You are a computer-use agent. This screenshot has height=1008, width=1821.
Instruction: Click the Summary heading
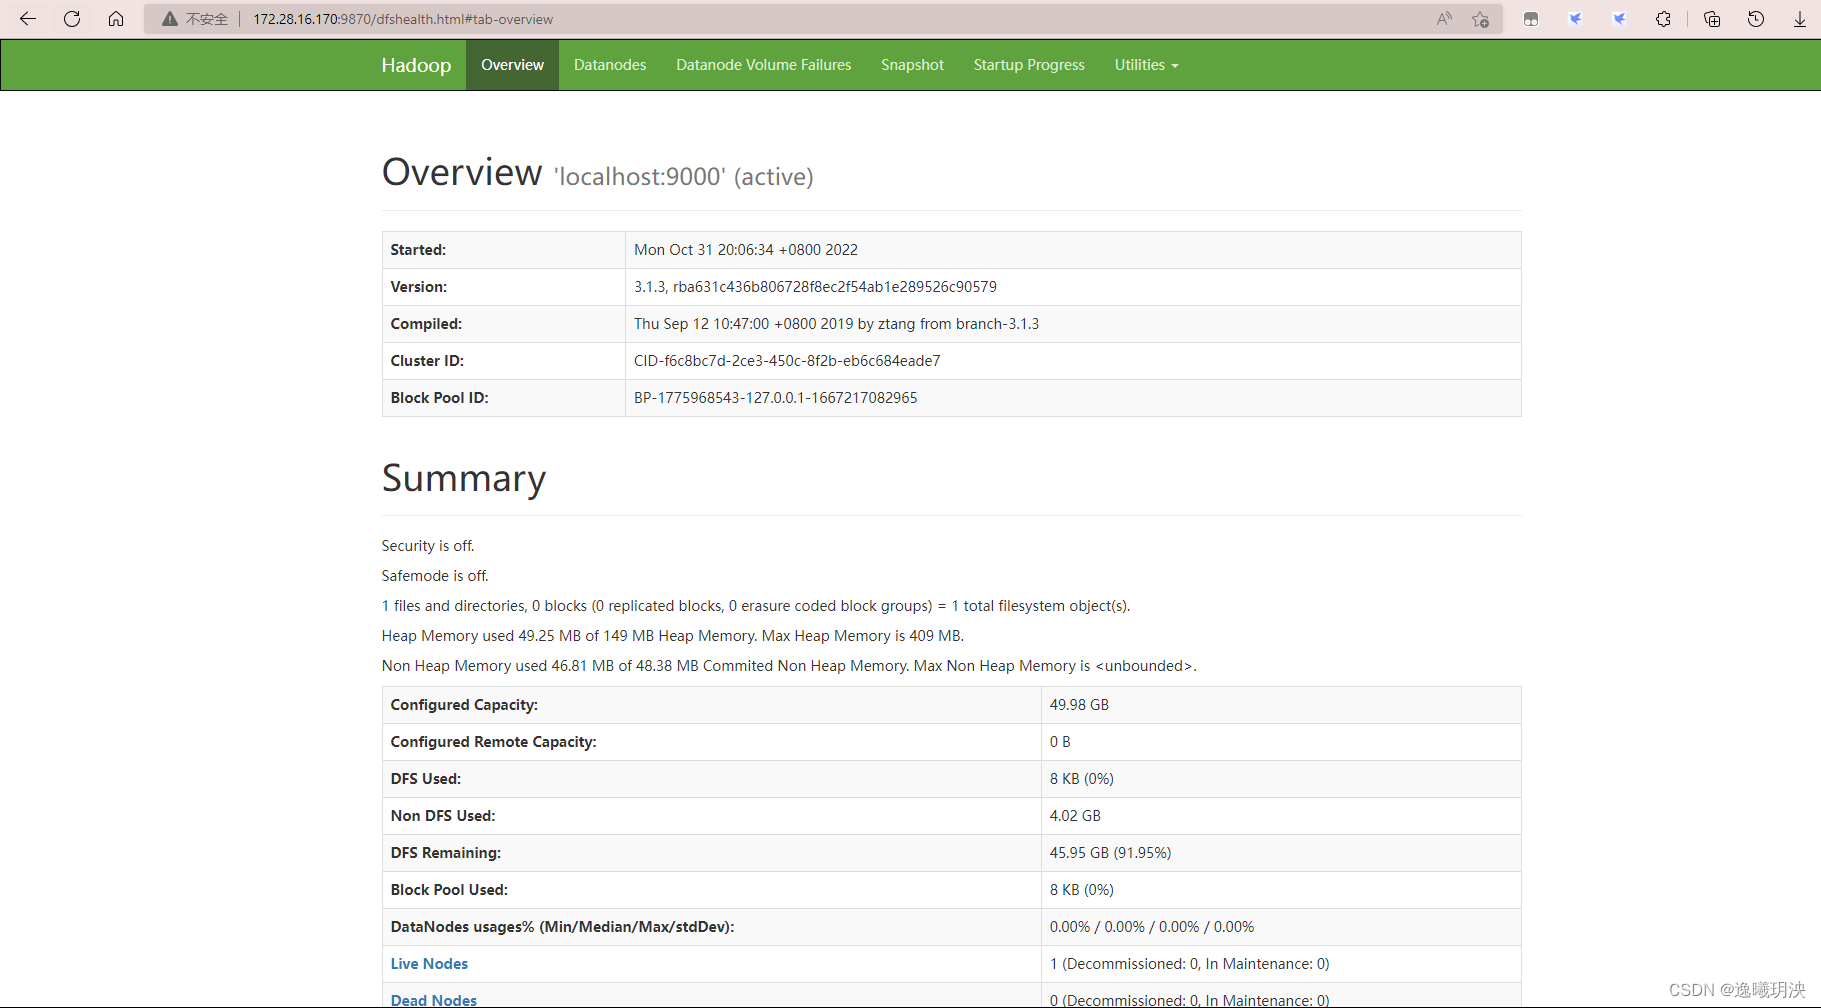click(x=464, y=479)
